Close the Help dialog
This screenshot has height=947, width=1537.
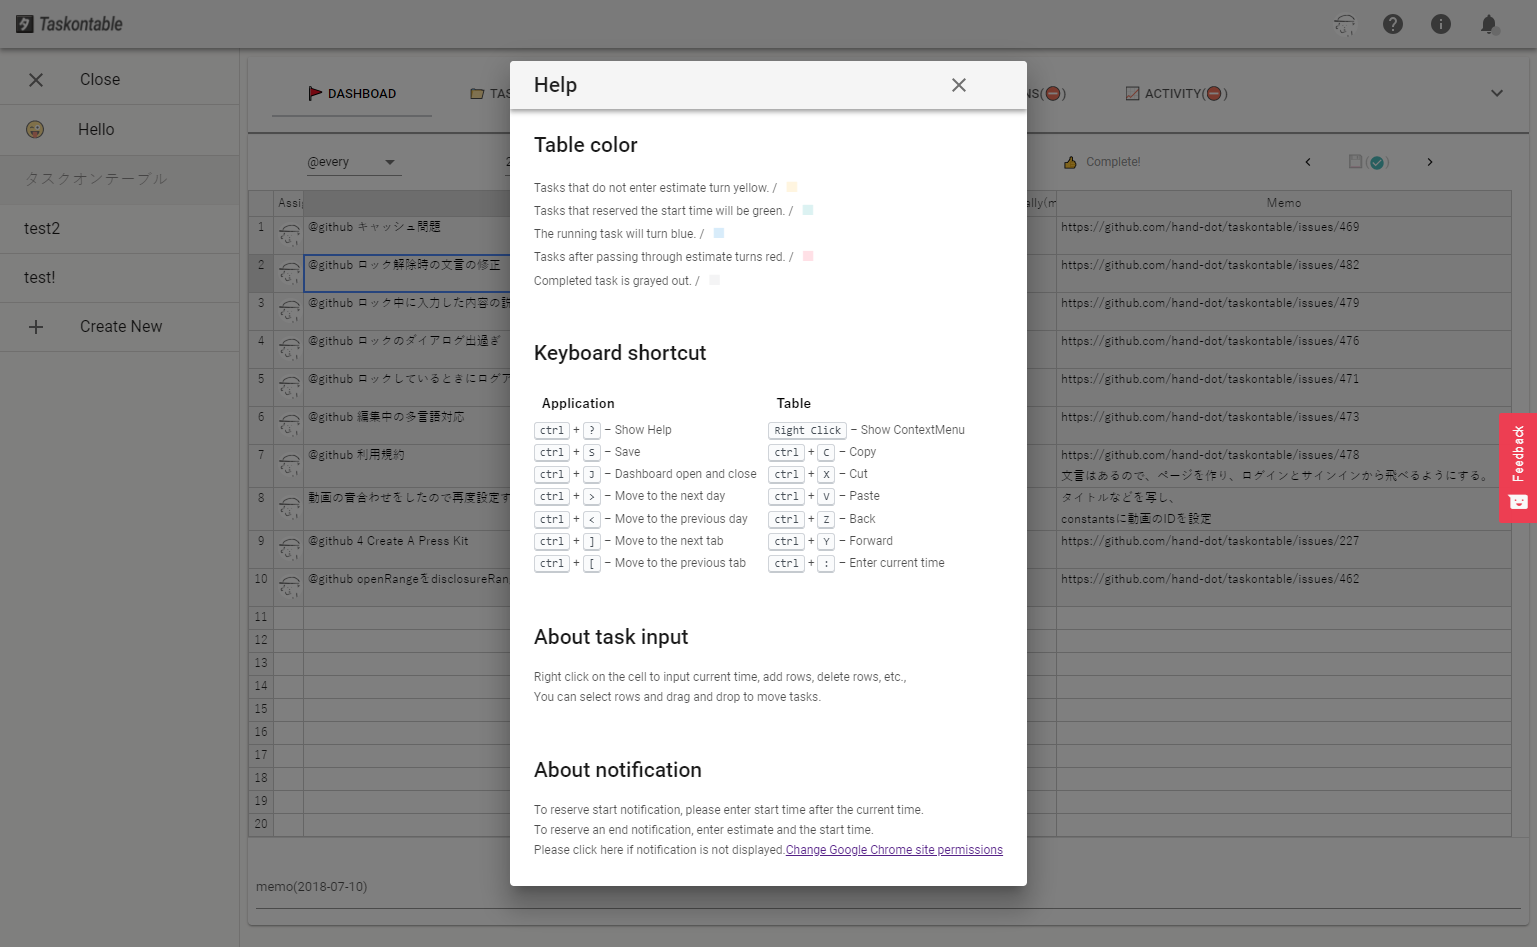(958, 85)
